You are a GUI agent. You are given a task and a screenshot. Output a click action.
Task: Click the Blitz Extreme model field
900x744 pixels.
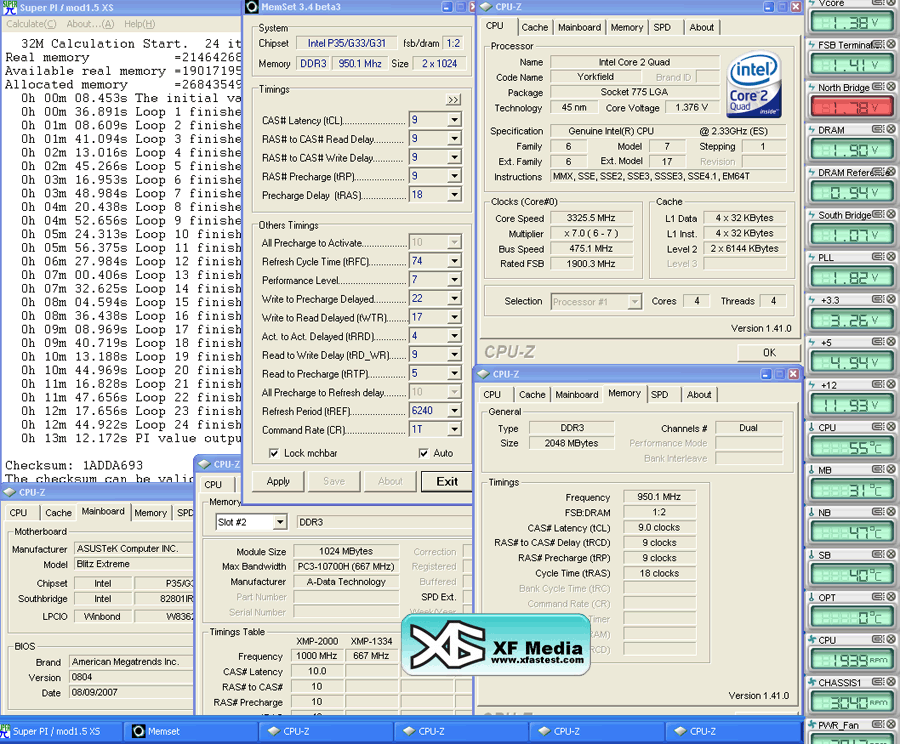pyautogui.click(x=134, y=564)
